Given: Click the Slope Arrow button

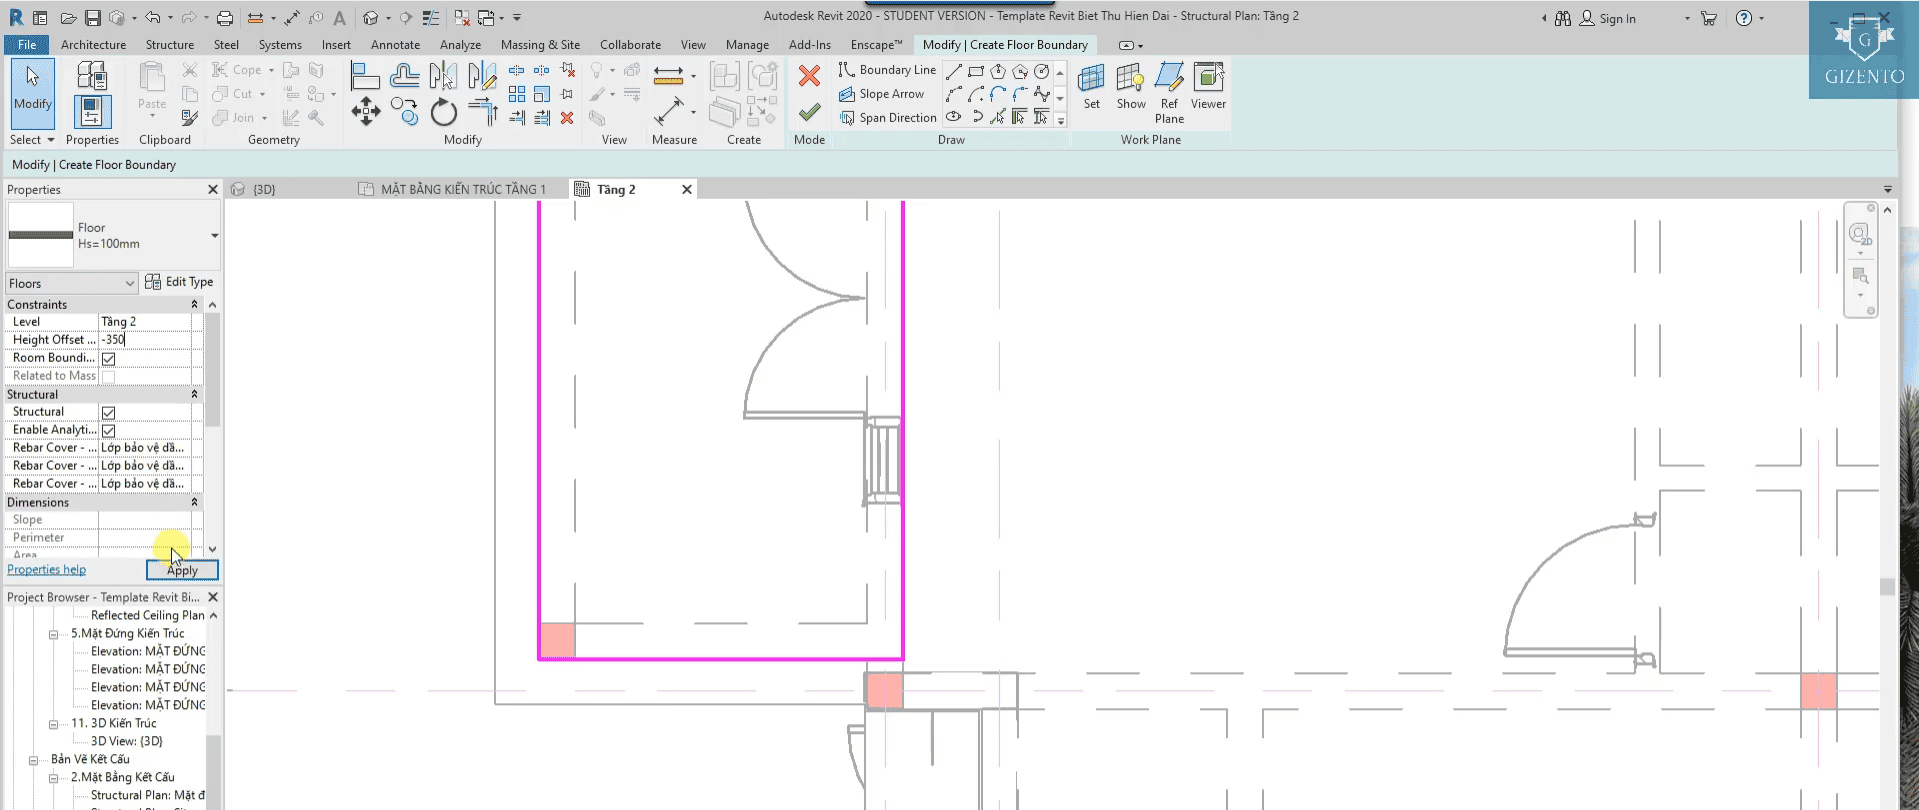Looking at the screenshot, I should (881, 94).
